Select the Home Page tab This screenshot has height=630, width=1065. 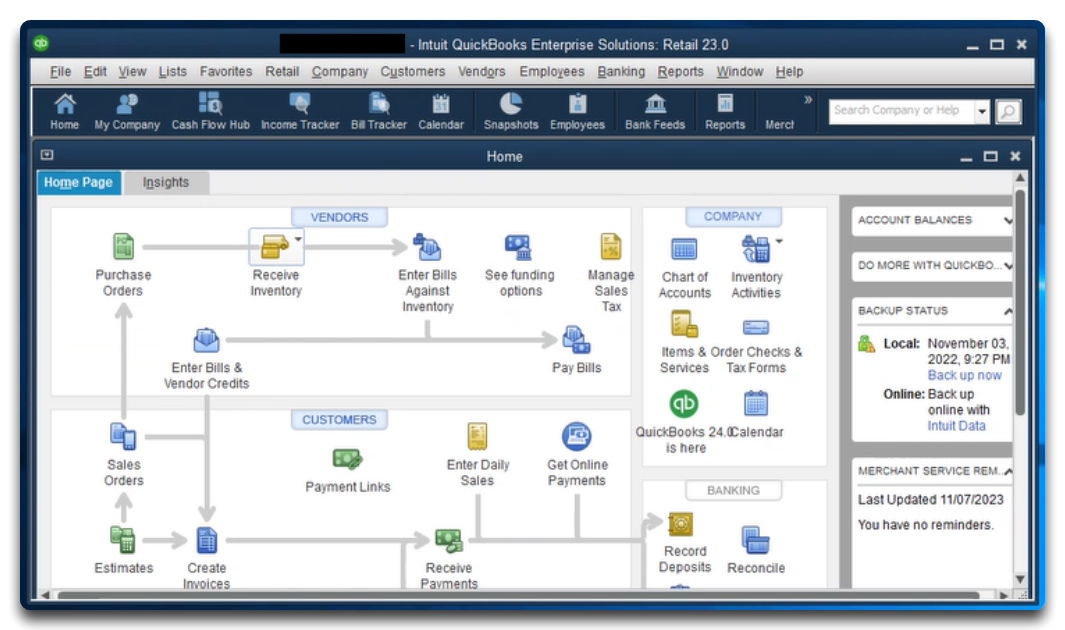(78, 183)
